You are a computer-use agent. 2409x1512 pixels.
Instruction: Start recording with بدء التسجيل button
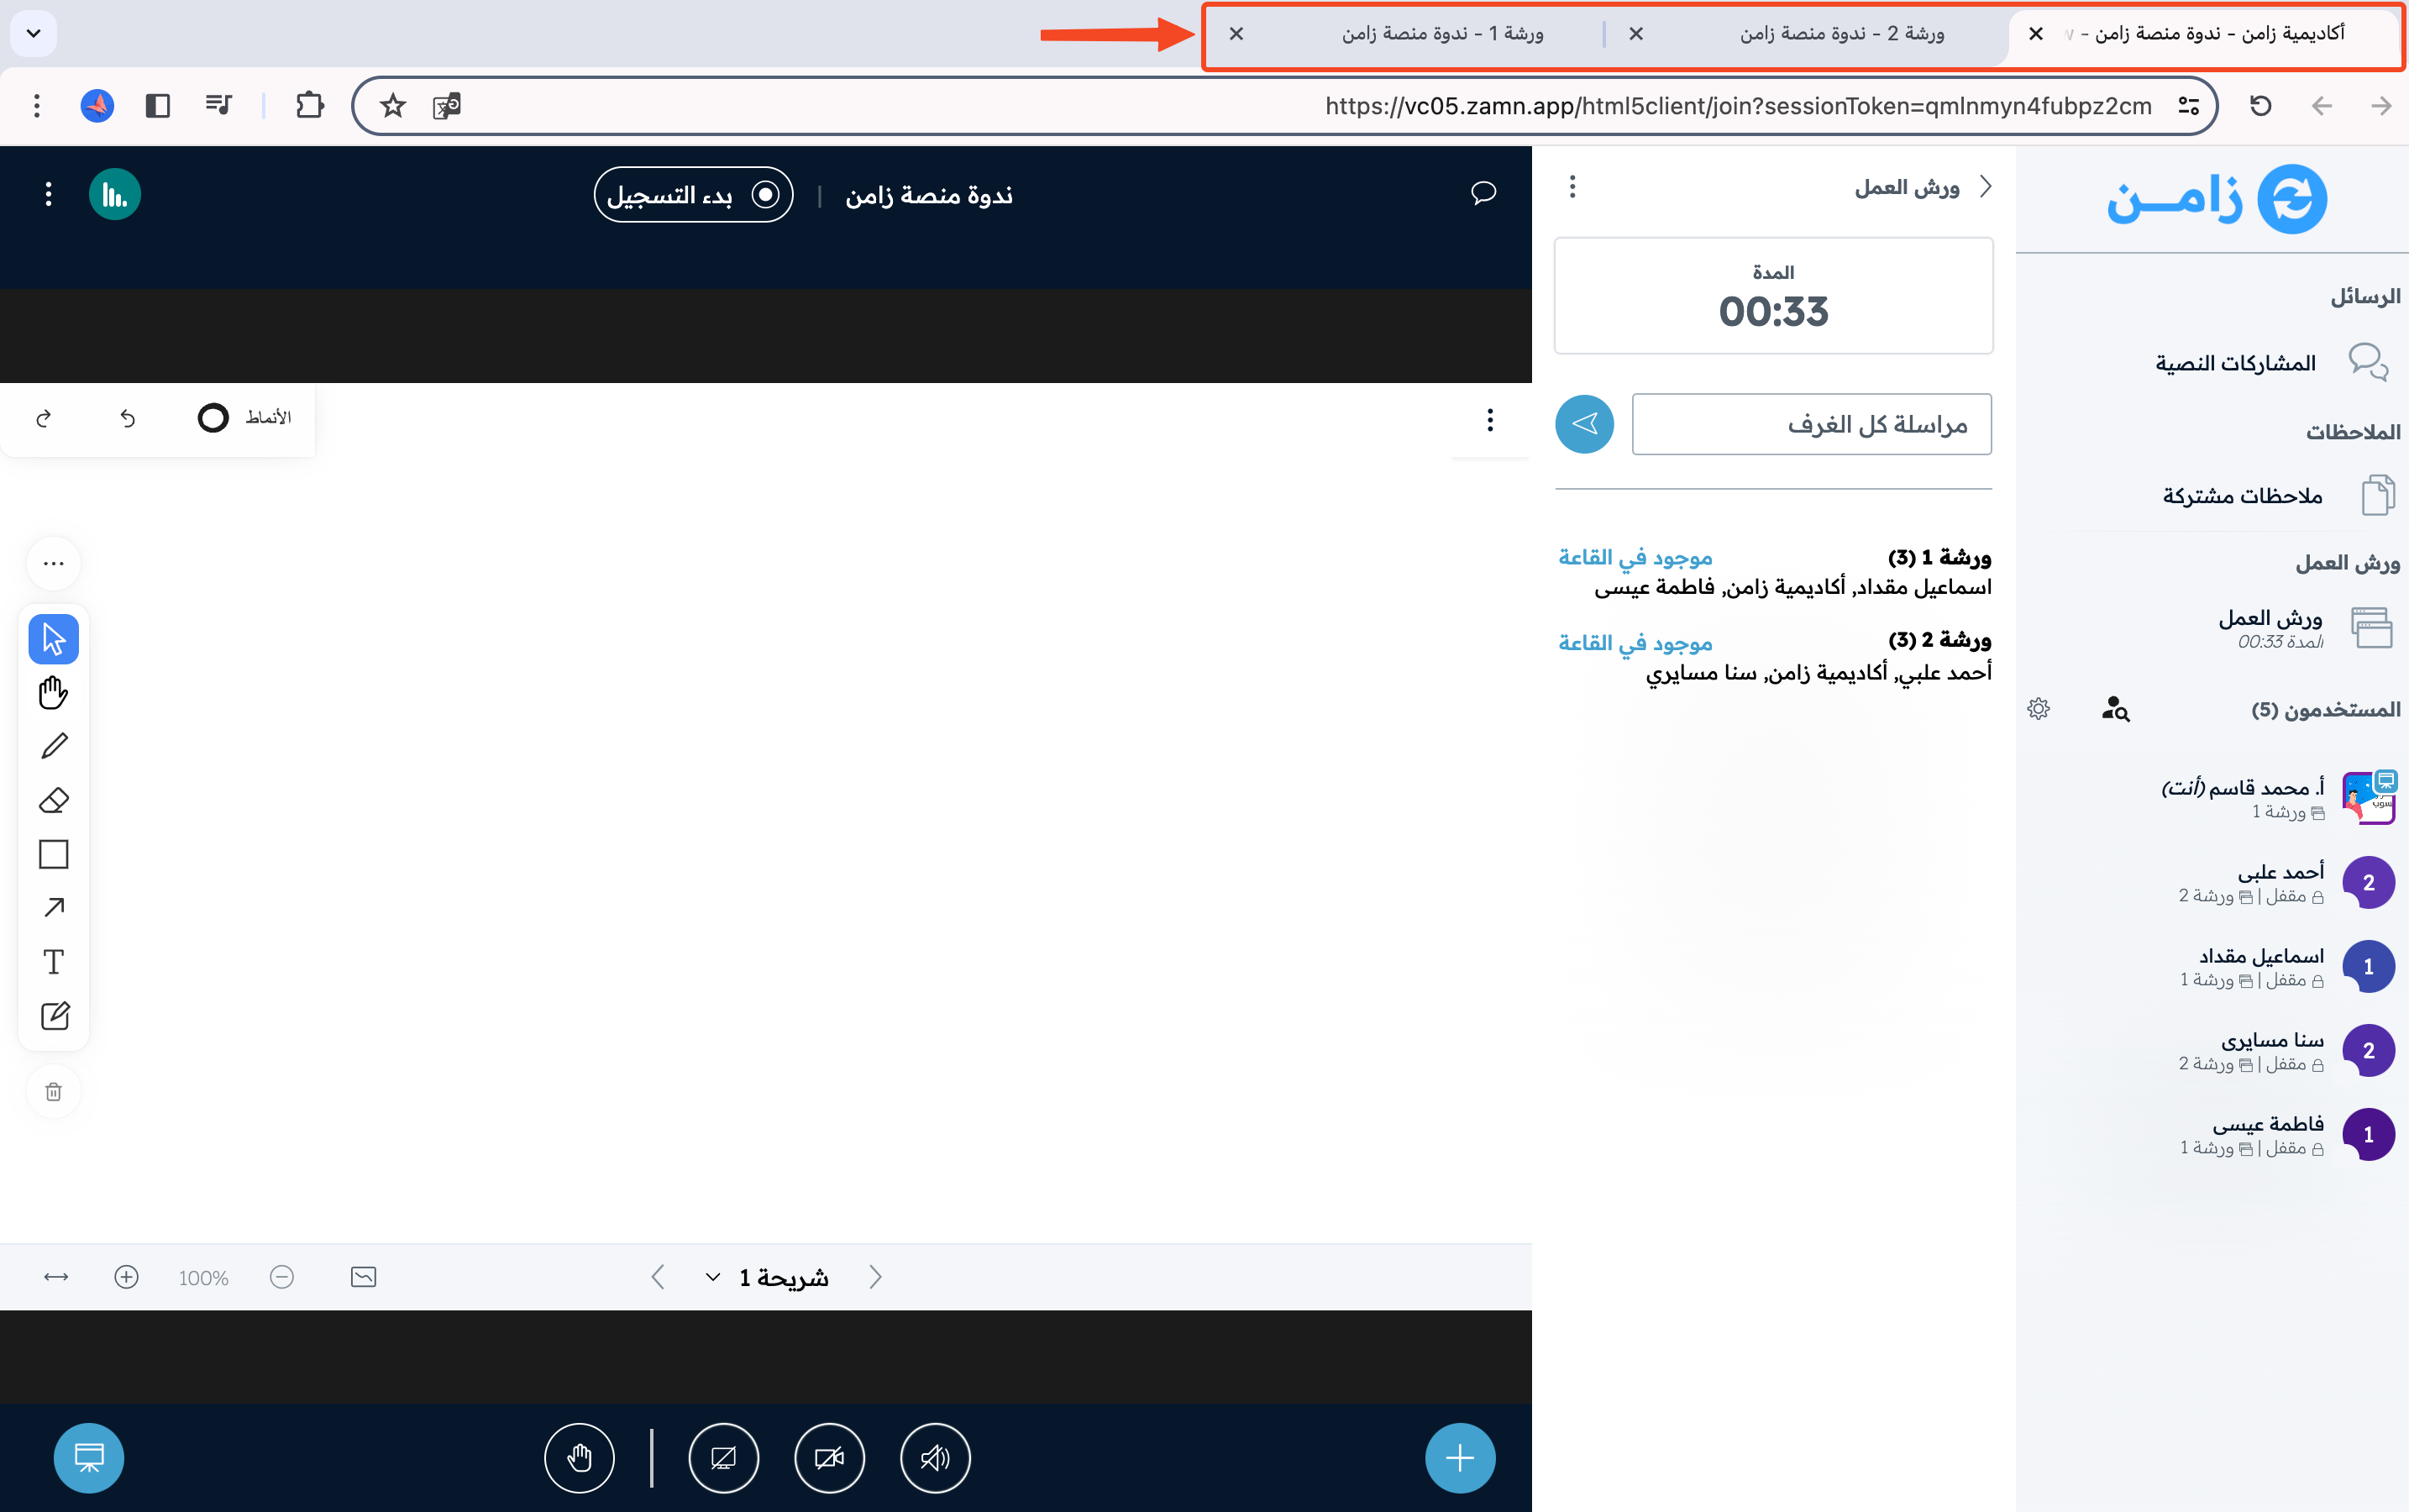(x=693, y=195)
